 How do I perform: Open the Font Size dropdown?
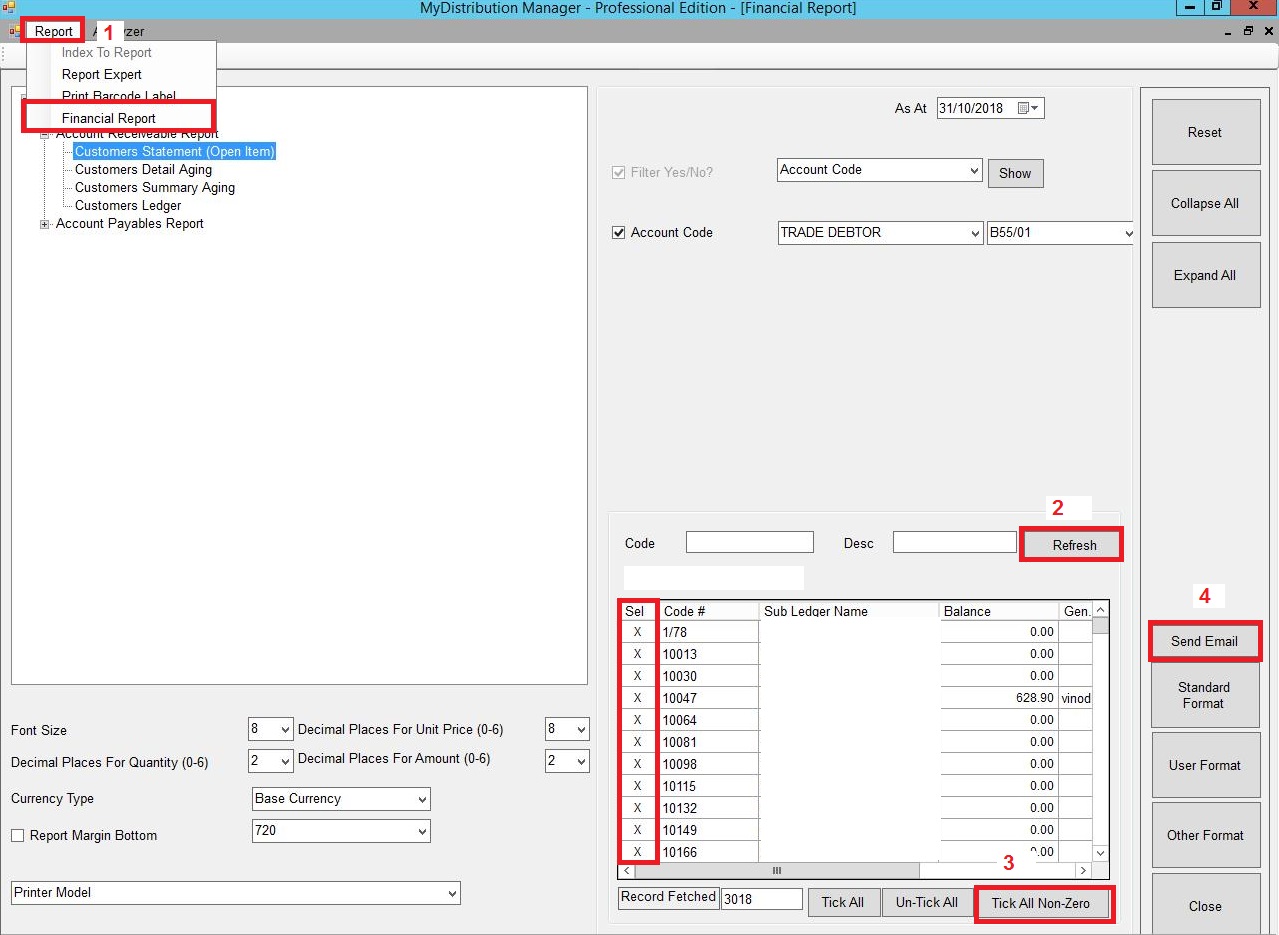coord(283,730)
